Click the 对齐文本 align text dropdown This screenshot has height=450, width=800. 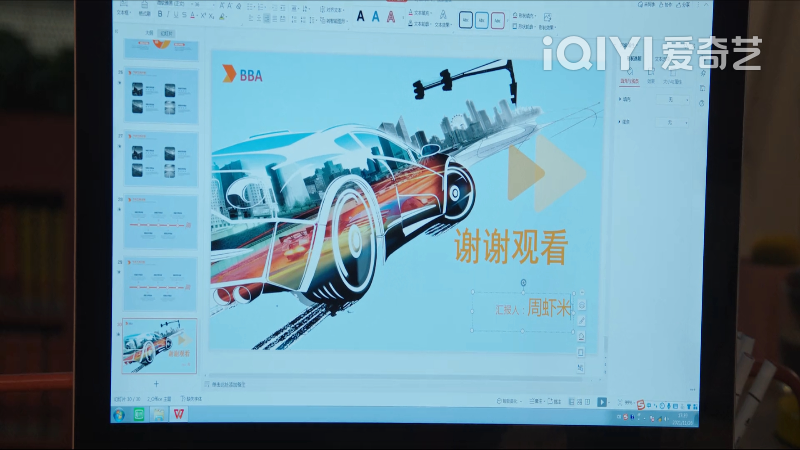332,10
